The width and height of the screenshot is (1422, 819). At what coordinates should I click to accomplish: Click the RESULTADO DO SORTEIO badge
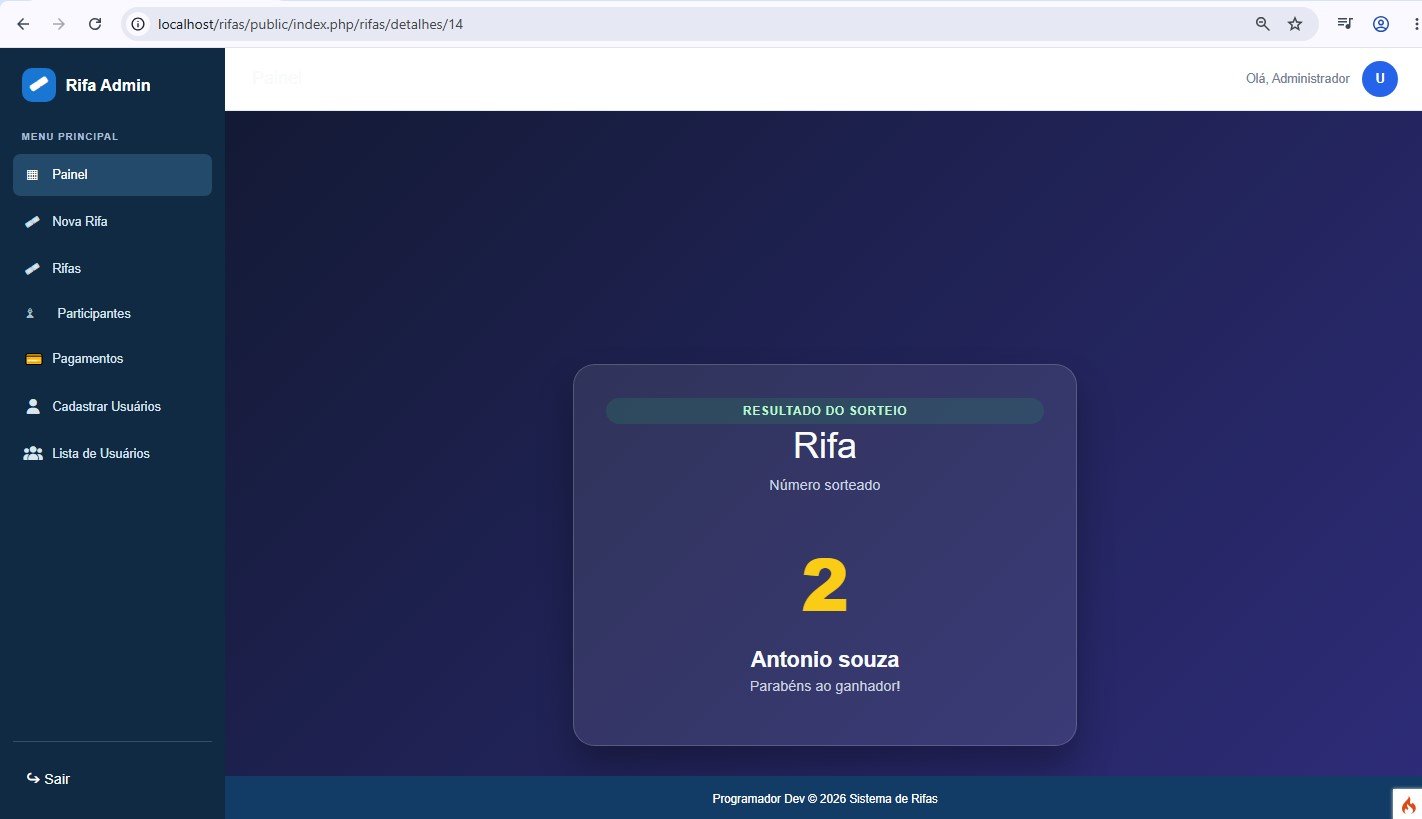point(825,411)
